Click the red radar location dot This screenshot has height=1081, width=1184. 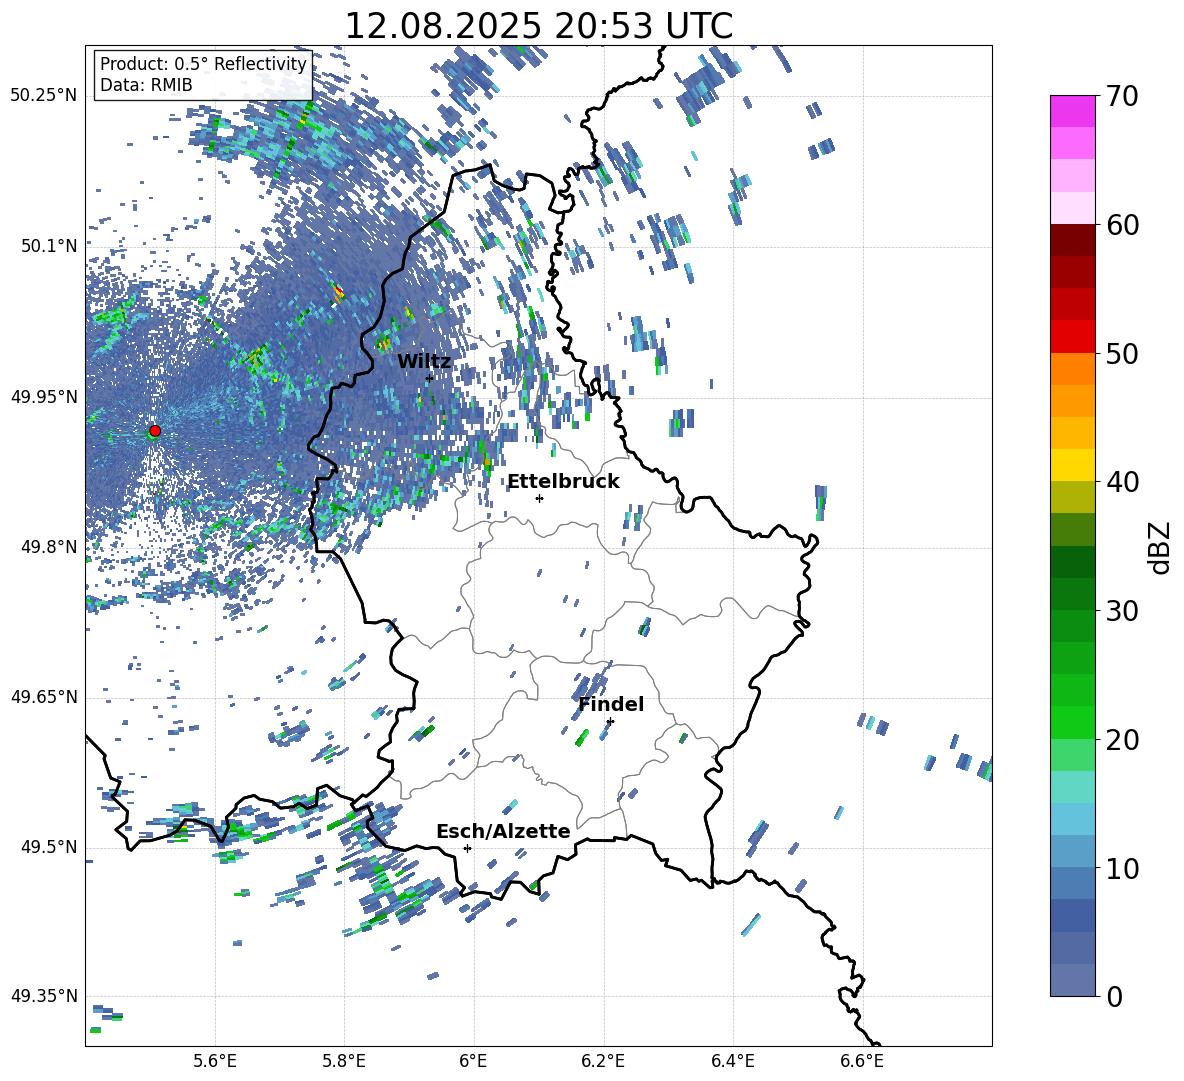pos(155,430)
